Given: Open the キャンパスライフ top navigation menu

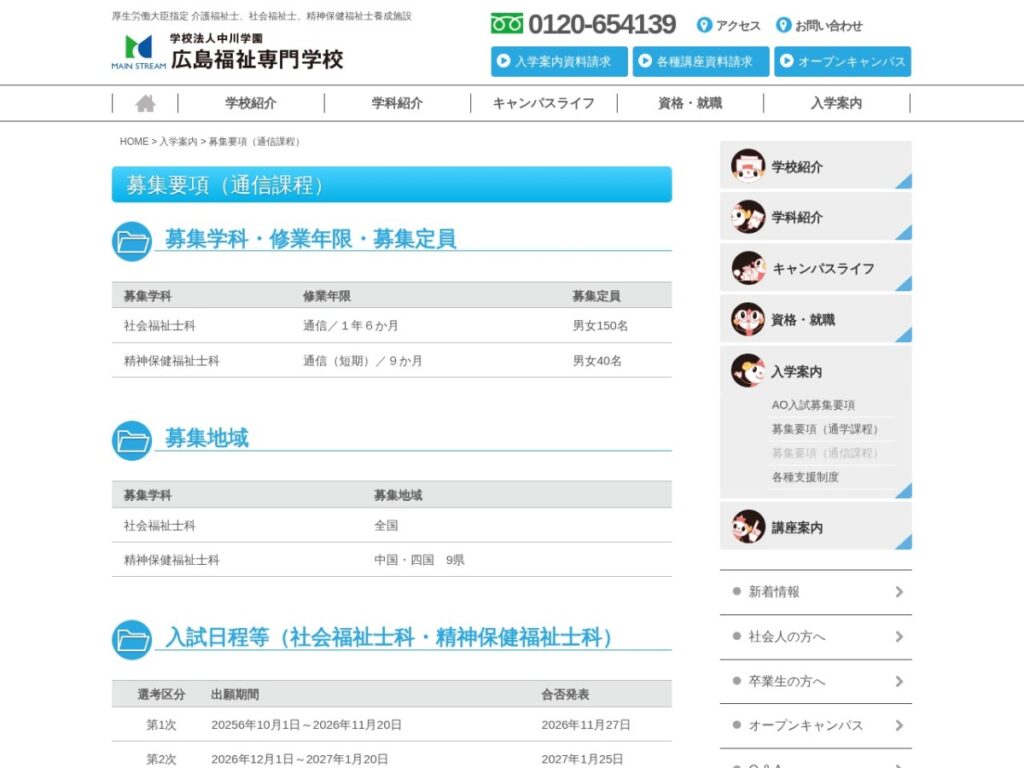Looking at the screenshot, I should pyautogui.click(x=543, y=103).
